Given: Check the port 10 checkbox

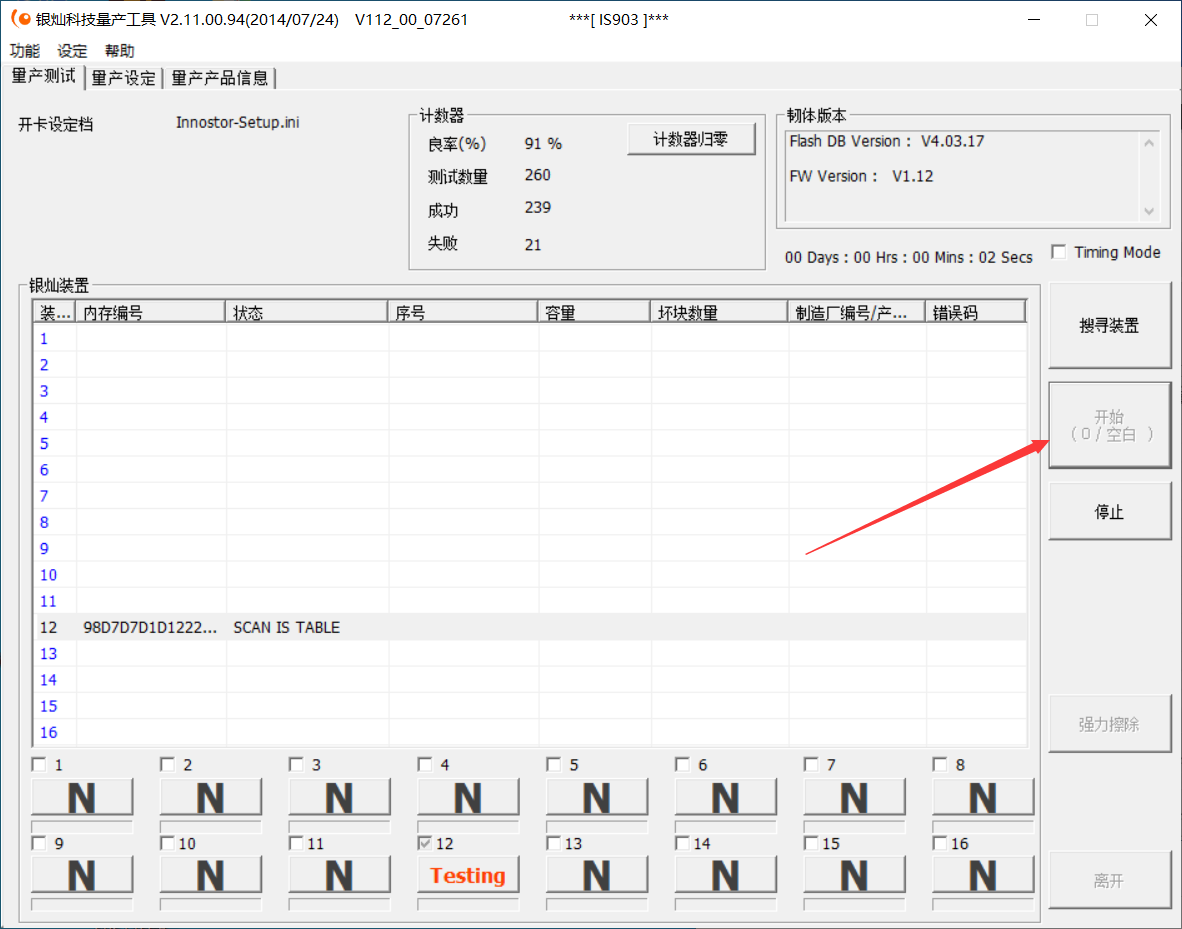Looking at the screenshot, I should [x=167, y=843].
